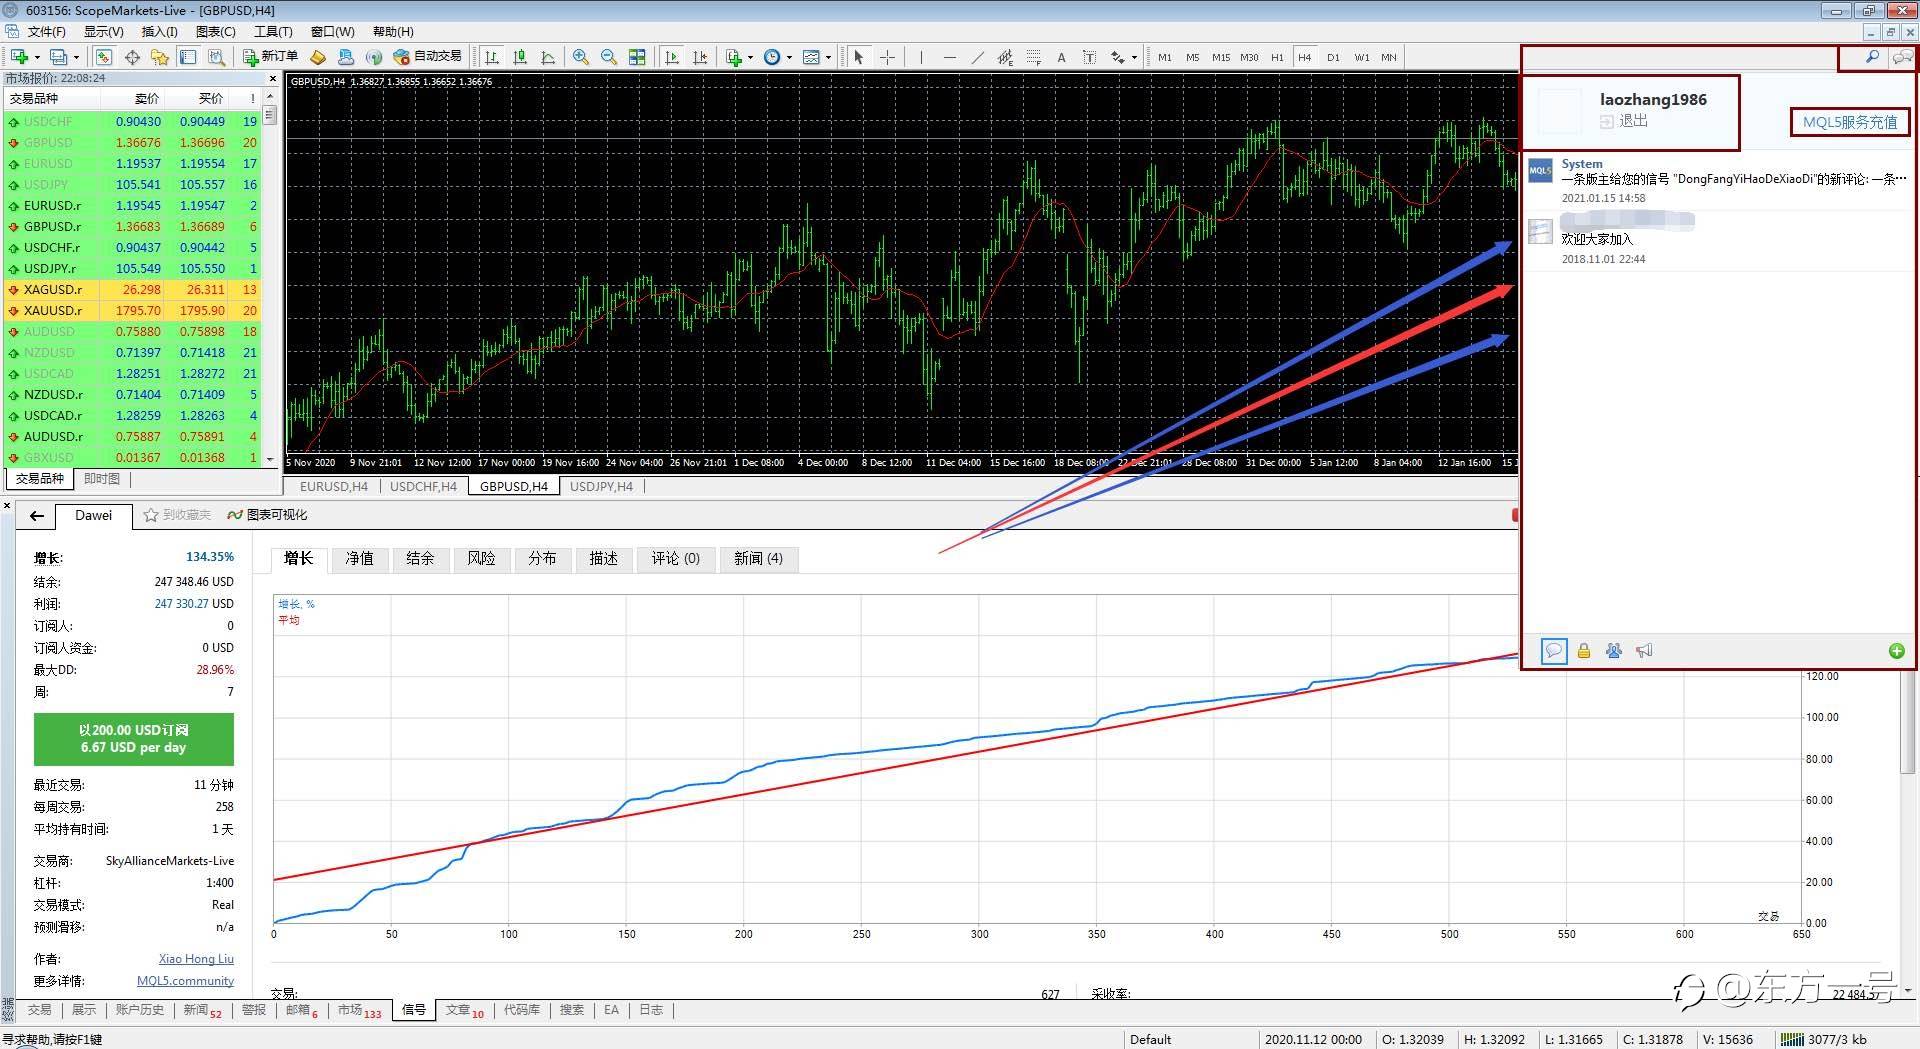Switch timeframe to D1

pos(1333,57)
